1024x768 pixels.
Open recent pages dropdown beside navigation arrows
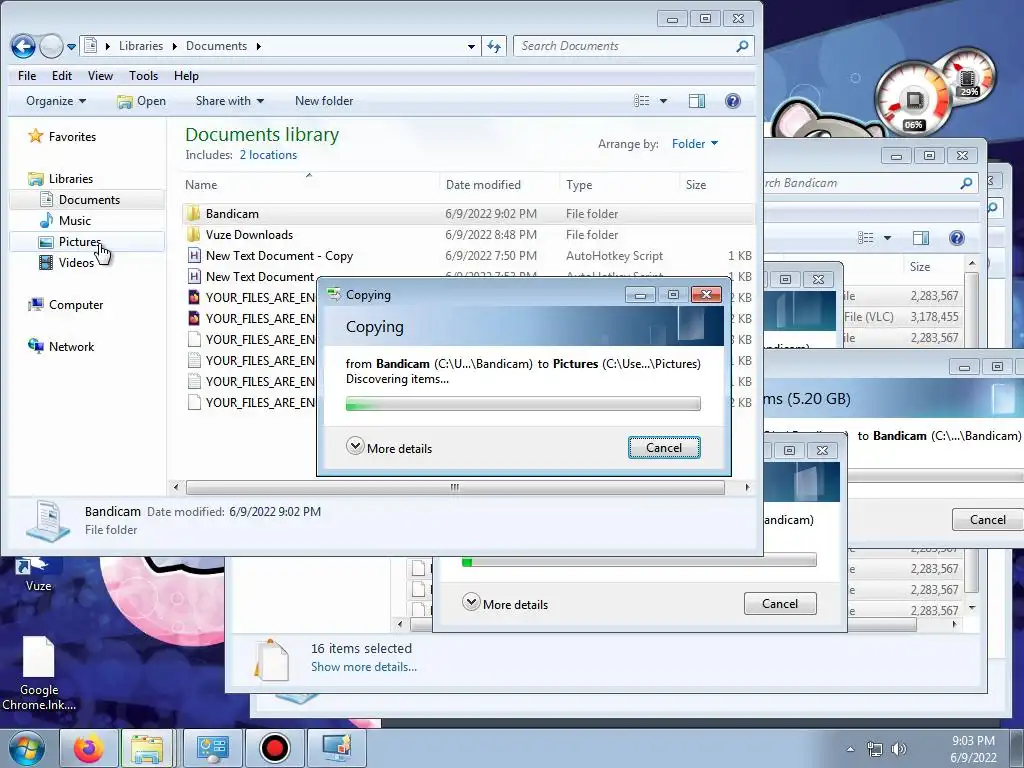pyautogui.click(x=71, y=46)
